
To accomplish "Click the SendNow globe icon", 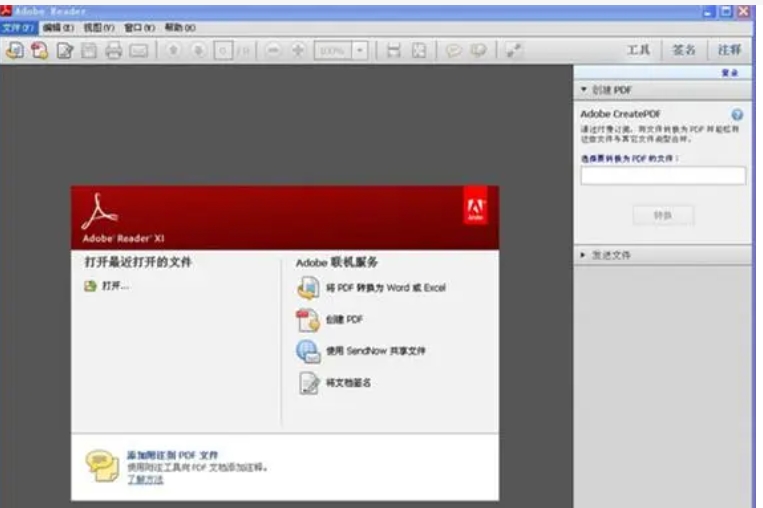I will (x=308, y=351).
